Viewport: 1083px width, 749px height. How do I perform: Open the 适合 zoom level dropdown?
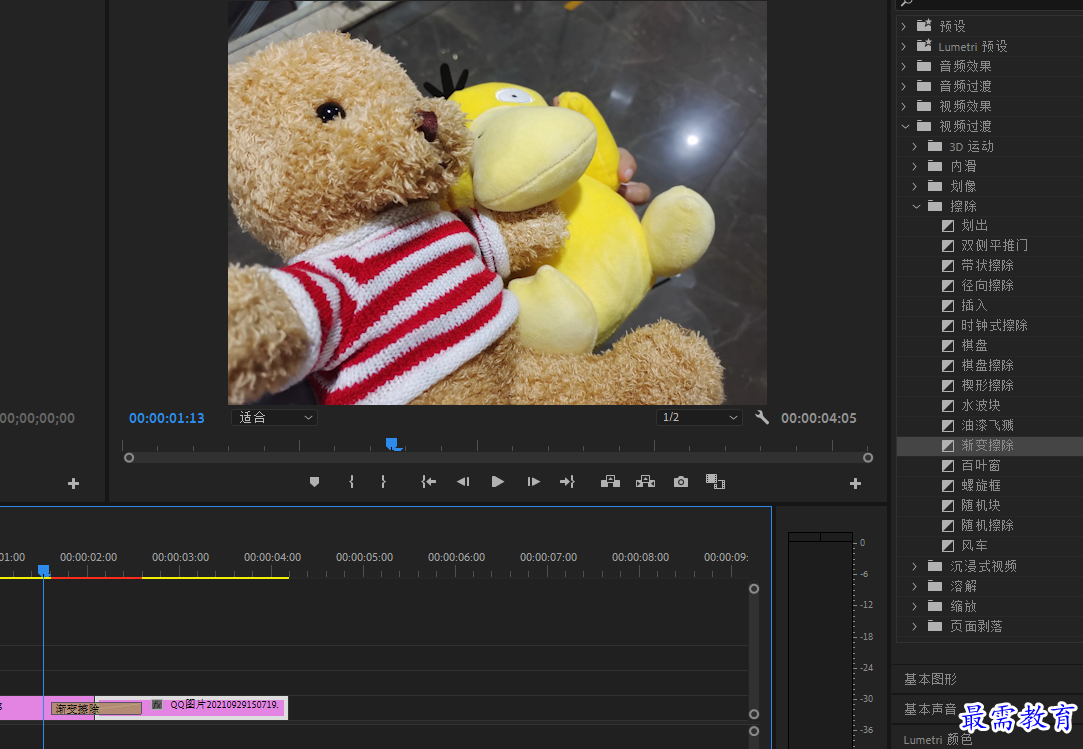click(274, 417)
